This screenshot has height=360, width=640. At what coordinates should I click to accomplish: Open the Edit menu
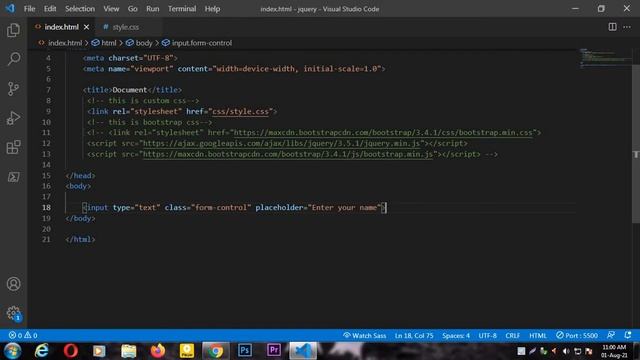pos(50,9)
